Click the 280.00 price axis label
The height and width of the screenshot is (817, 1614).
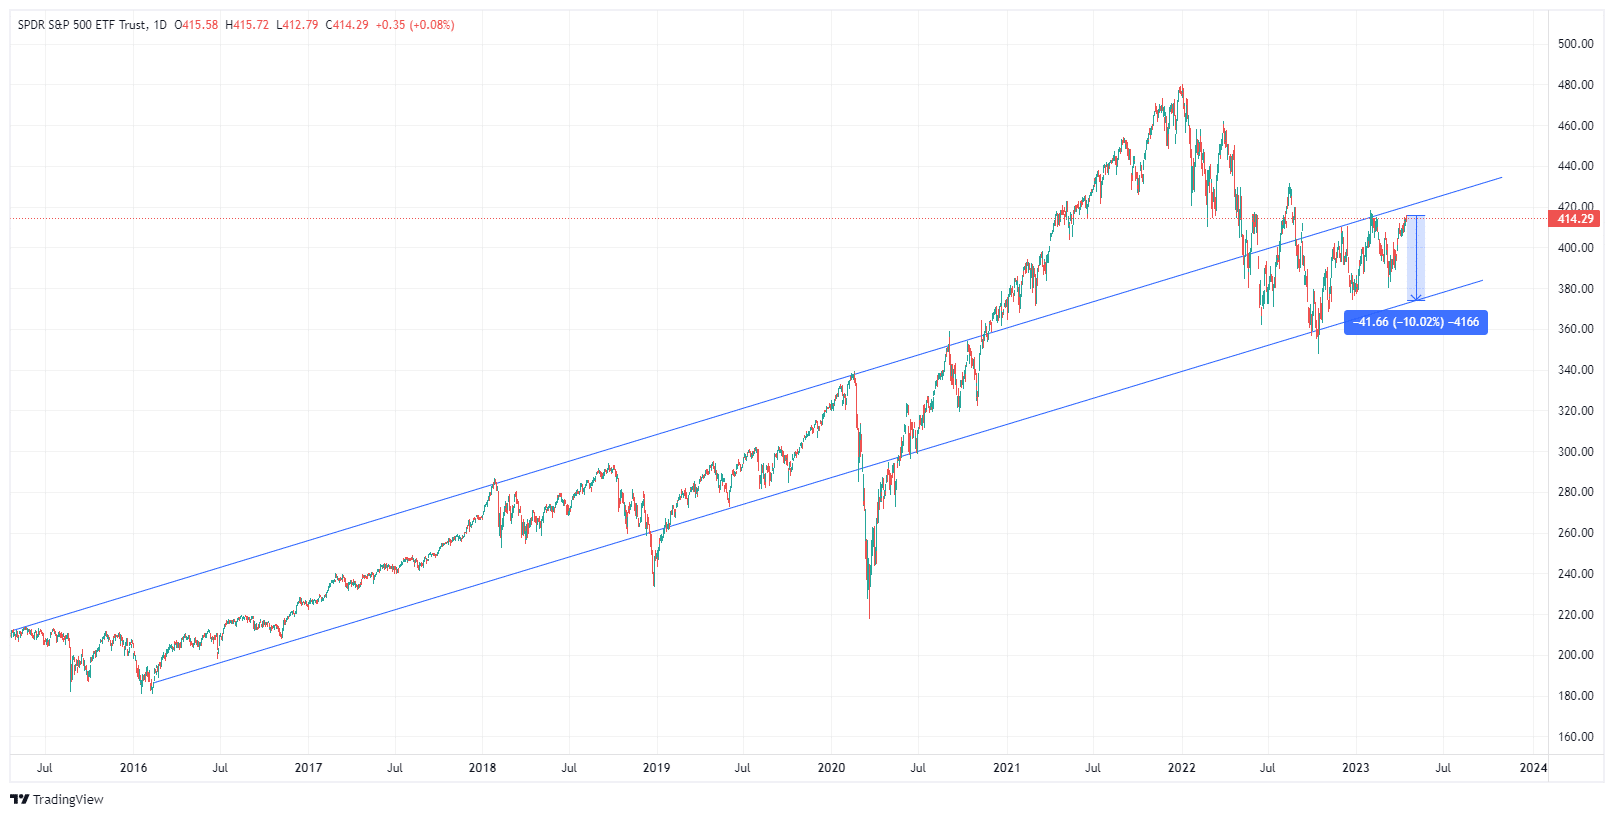tap(1575, 492)
